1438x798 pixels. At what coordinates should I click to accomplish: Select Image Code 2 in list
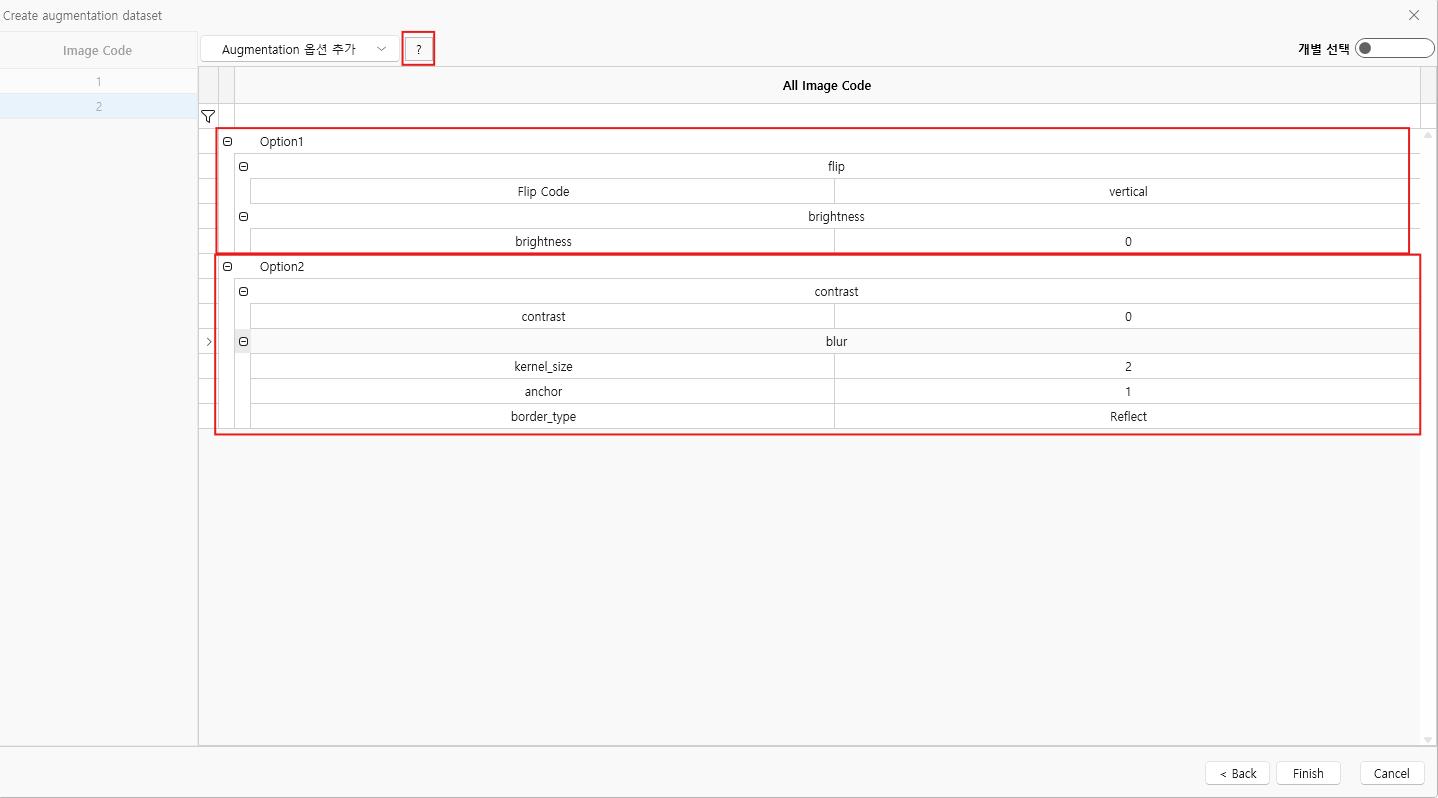[x=98, y=106]
